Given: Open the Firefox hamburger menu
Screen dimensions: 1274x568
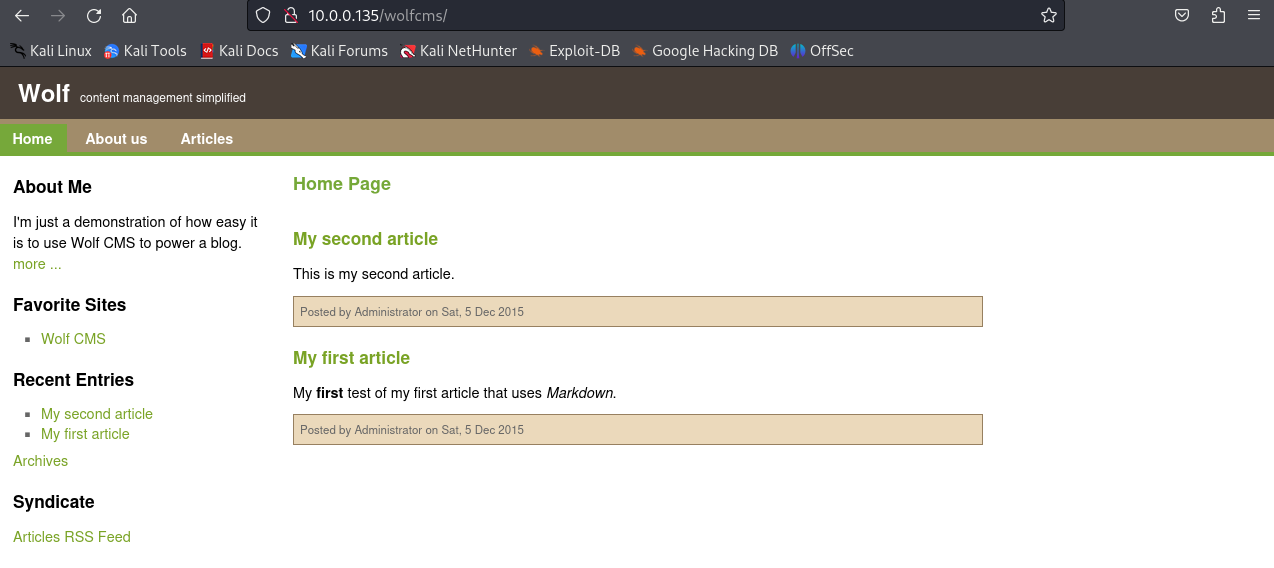Looking at the screenshot, I should 1254,15.
